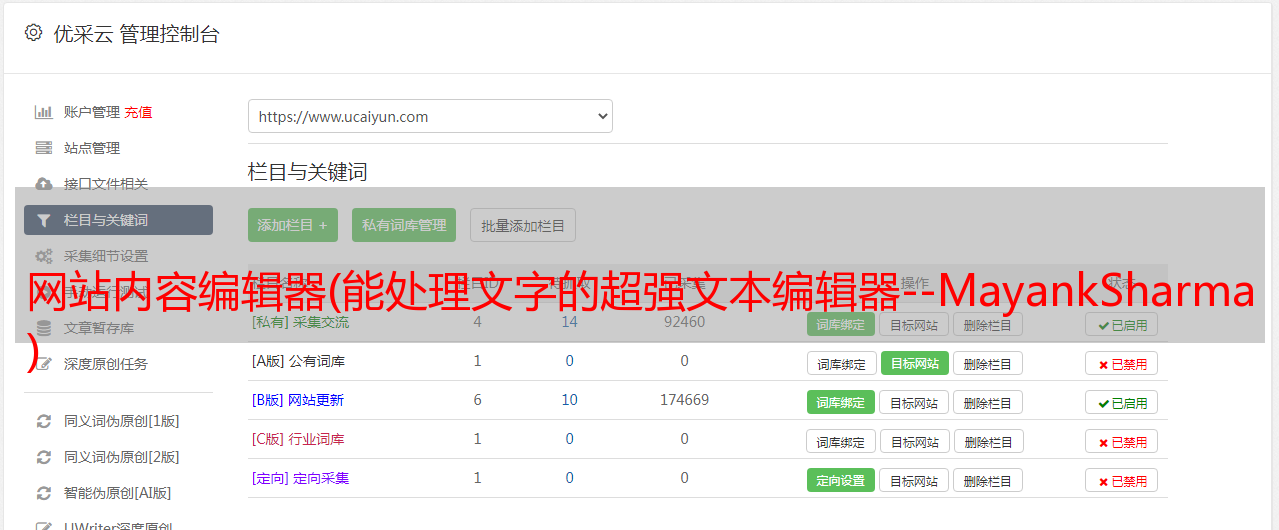
Task: Open UWriter深度原创 in the sidebar
Action: point(118,525)
